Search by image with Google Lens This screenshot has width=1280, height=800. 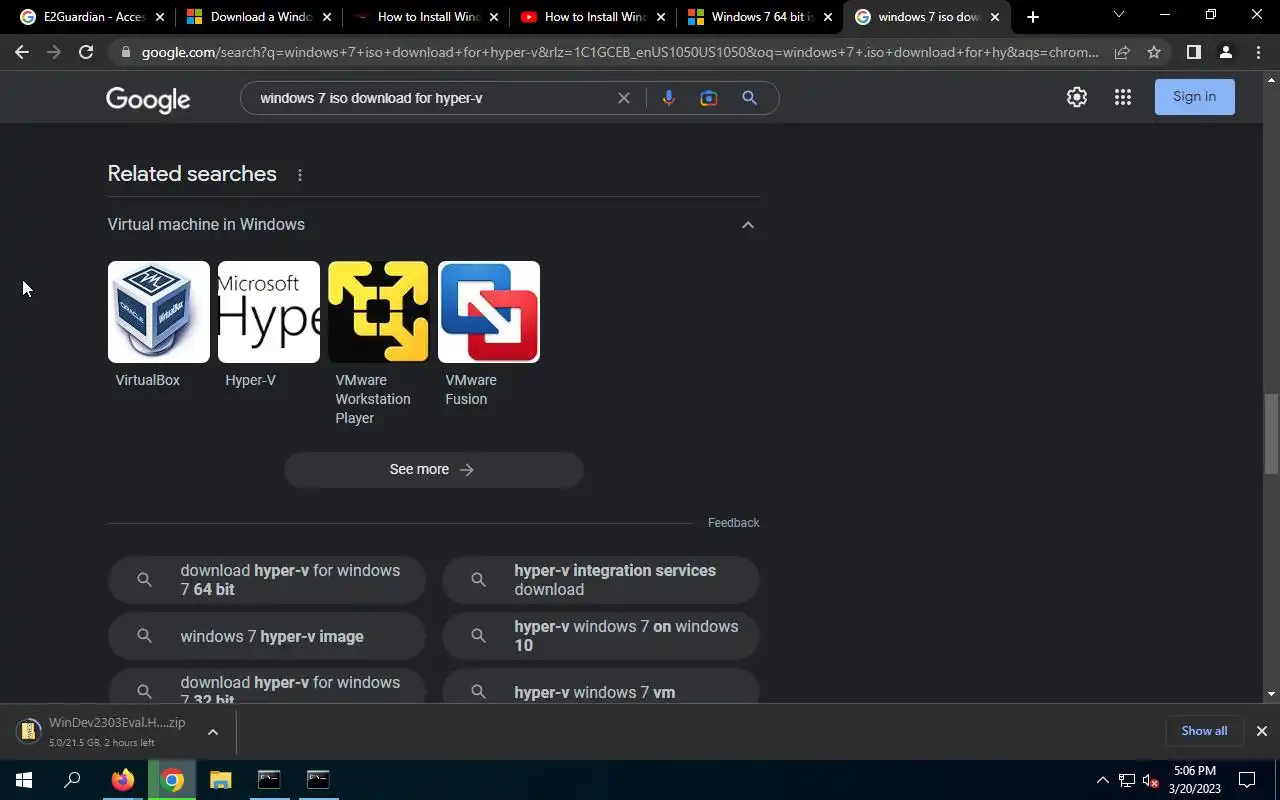click(709, 98)
